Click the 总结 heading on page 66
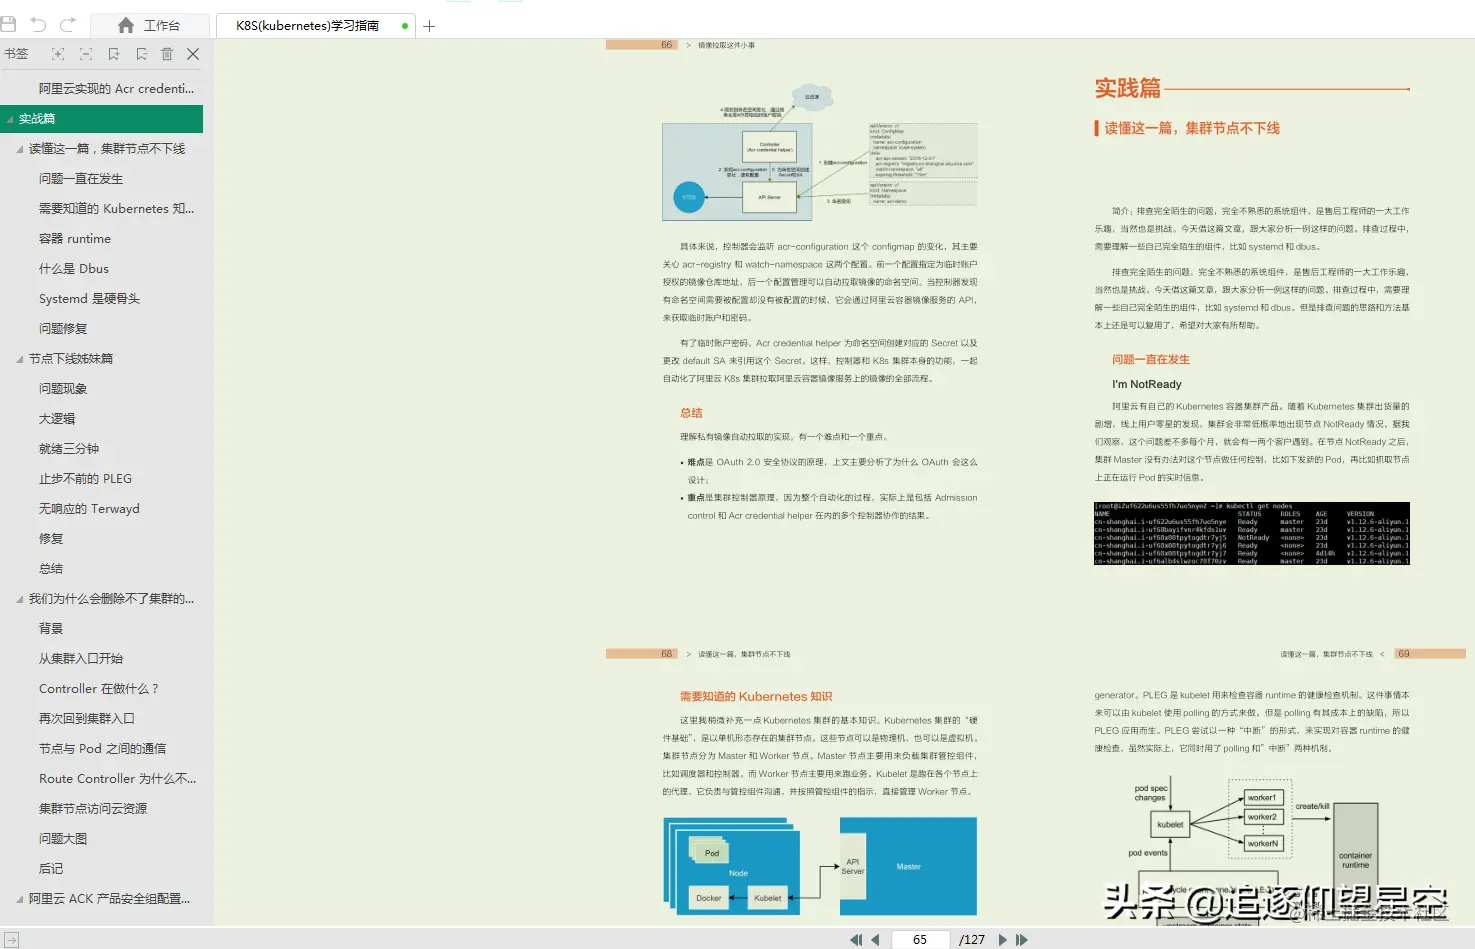This screenshot has height=949, width=1475. 691,413
